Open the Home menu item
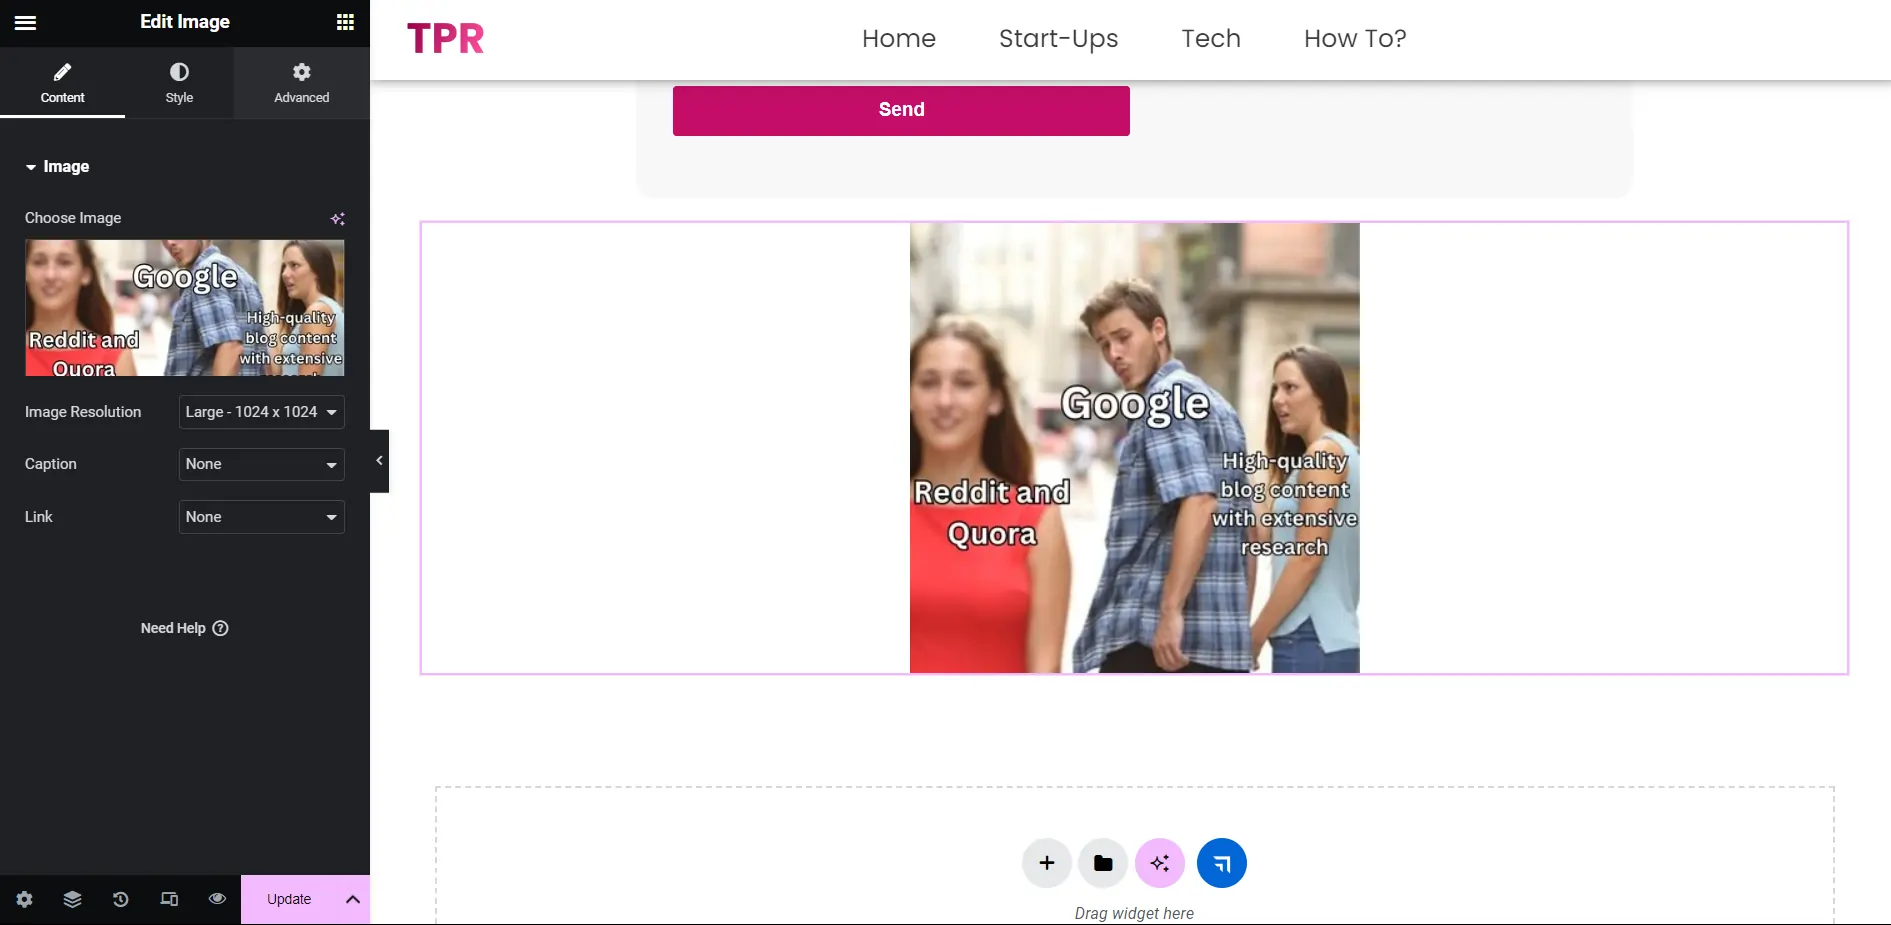1891x925 pixels. click(x=899, y=39)
